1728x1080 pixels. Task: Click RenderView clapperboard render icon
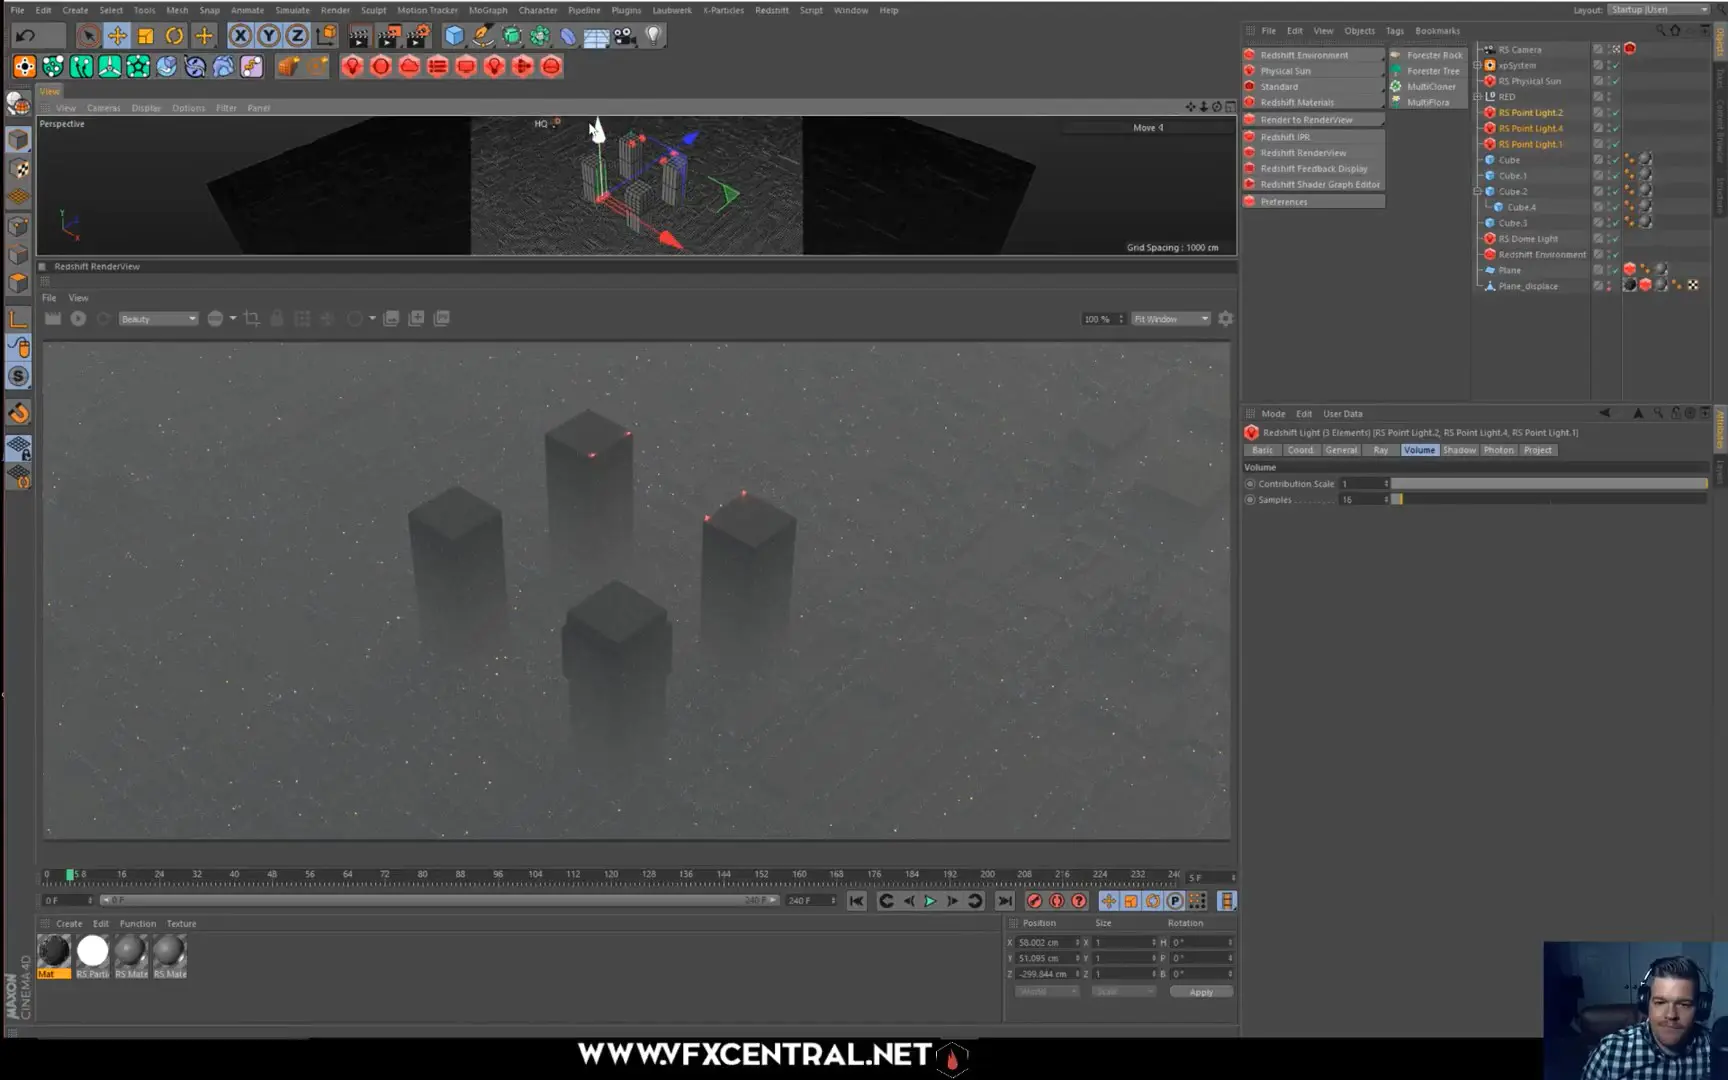pyautogui.click(x=53, y=318)
